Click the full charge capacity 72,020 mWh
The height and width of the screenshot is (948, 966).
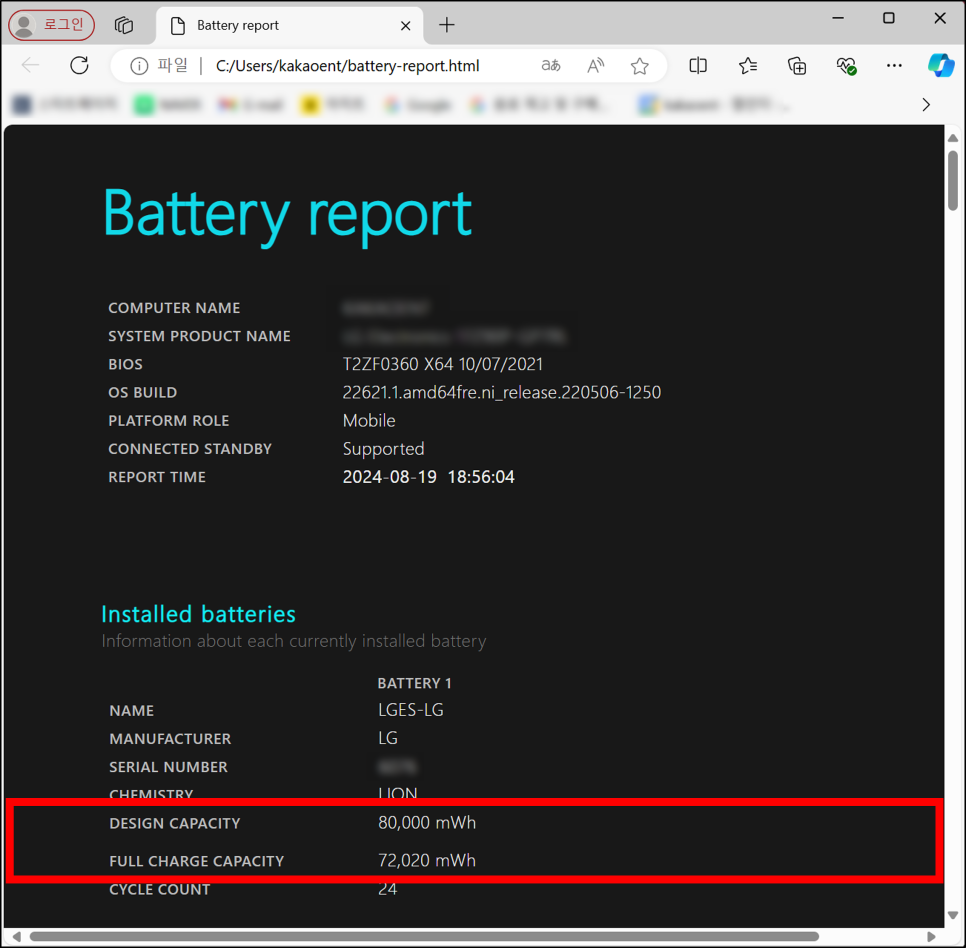coord(427,861)
